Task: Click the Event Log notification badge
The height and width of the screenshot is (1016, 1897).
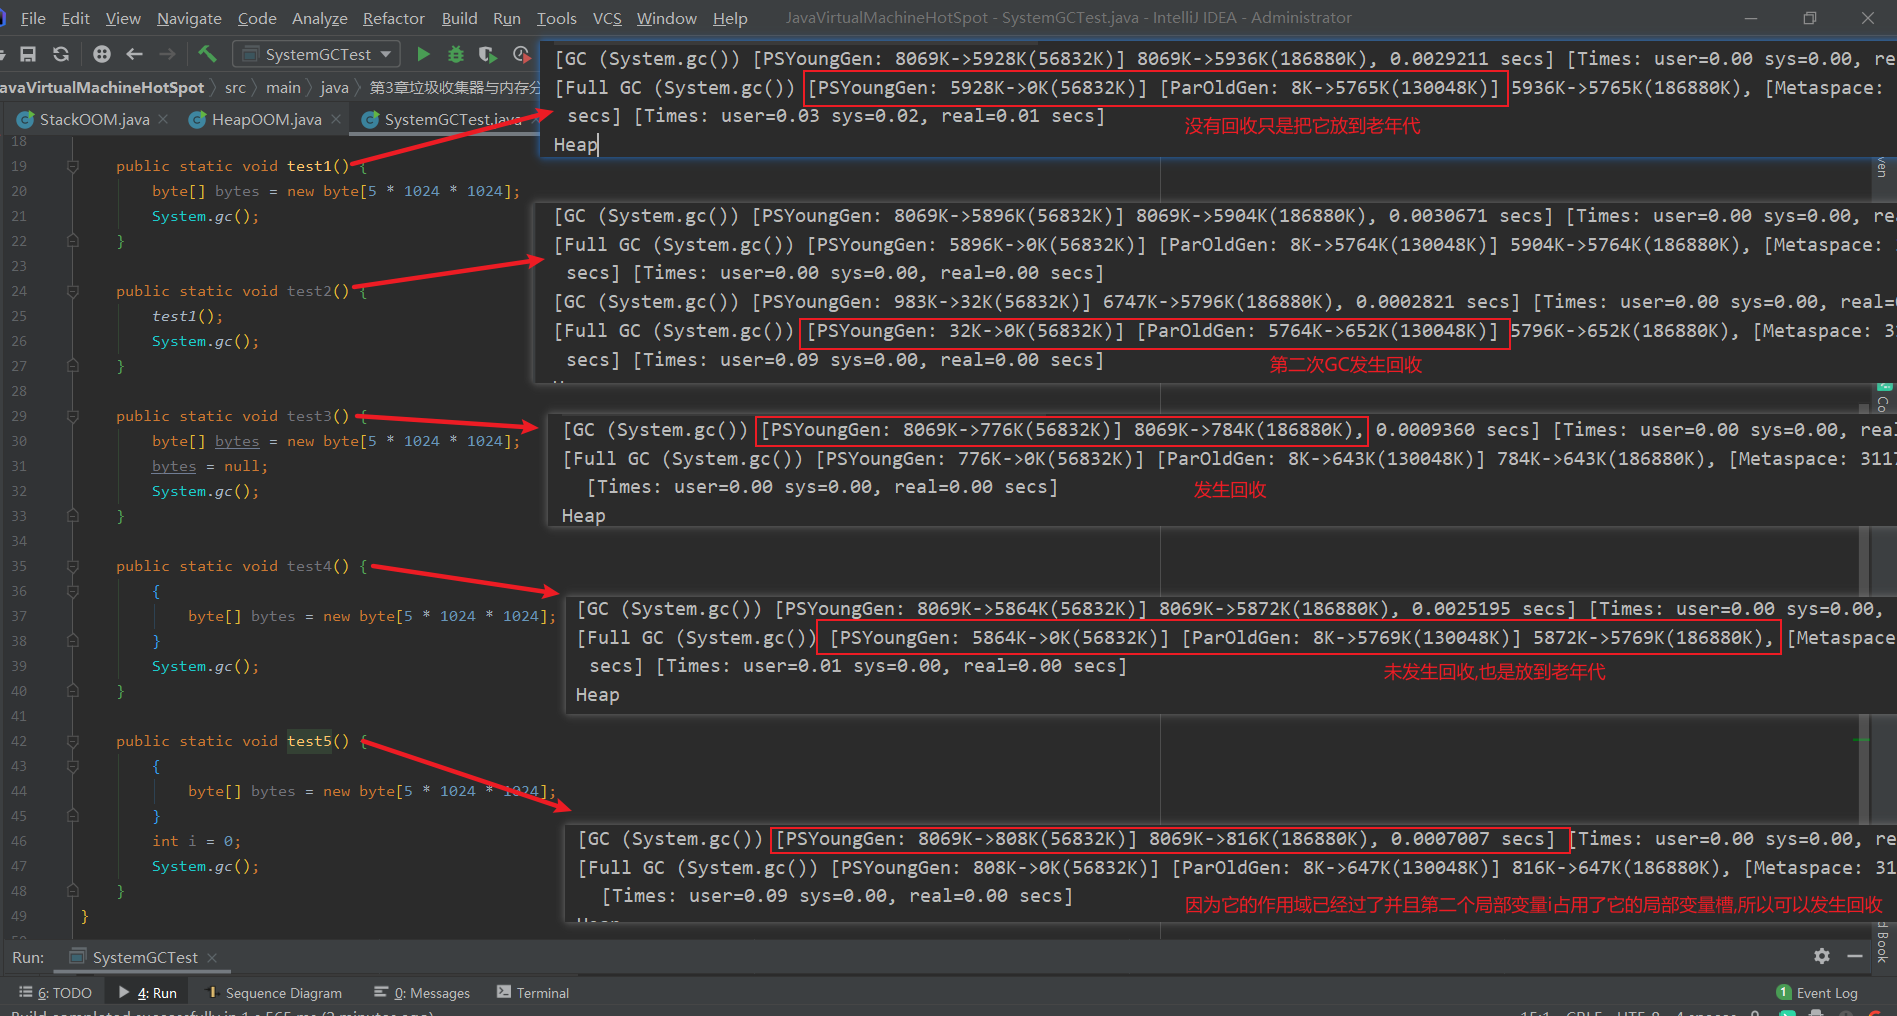Action: pos(1784,992)
